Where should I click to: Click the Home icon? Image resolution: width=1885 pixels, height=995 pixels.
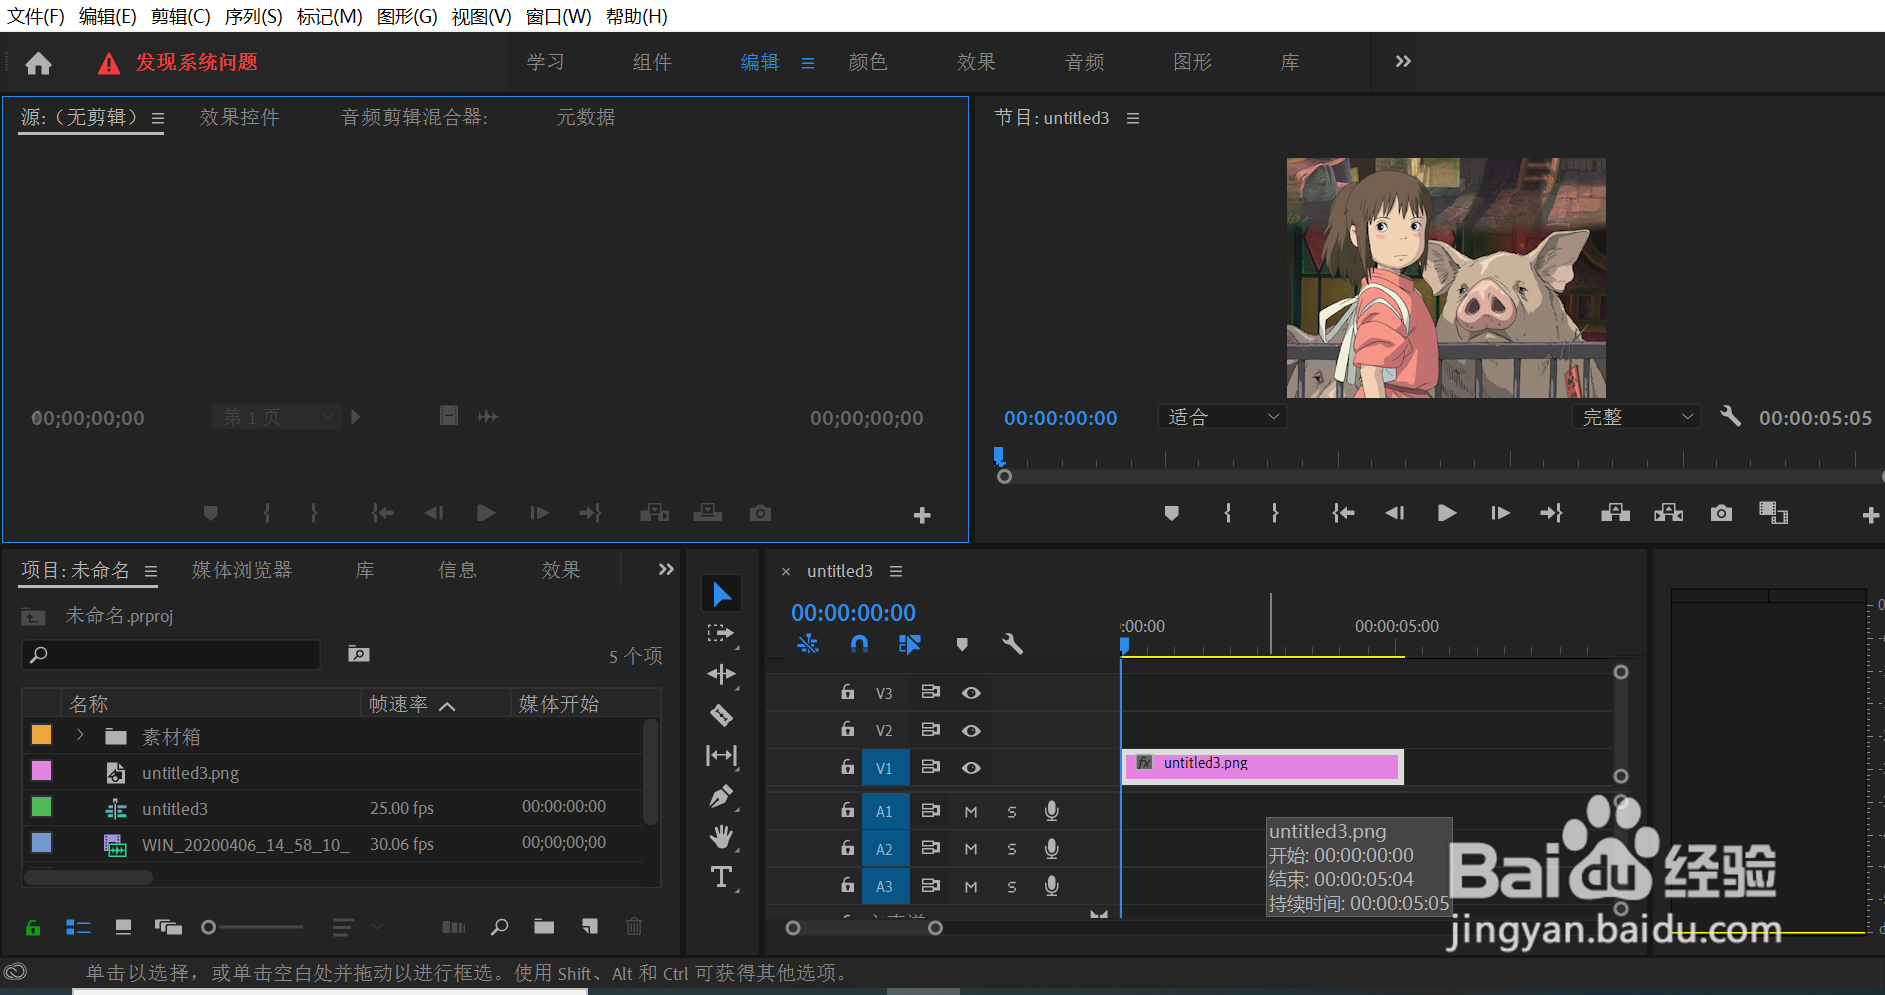(x=38, y=63)
